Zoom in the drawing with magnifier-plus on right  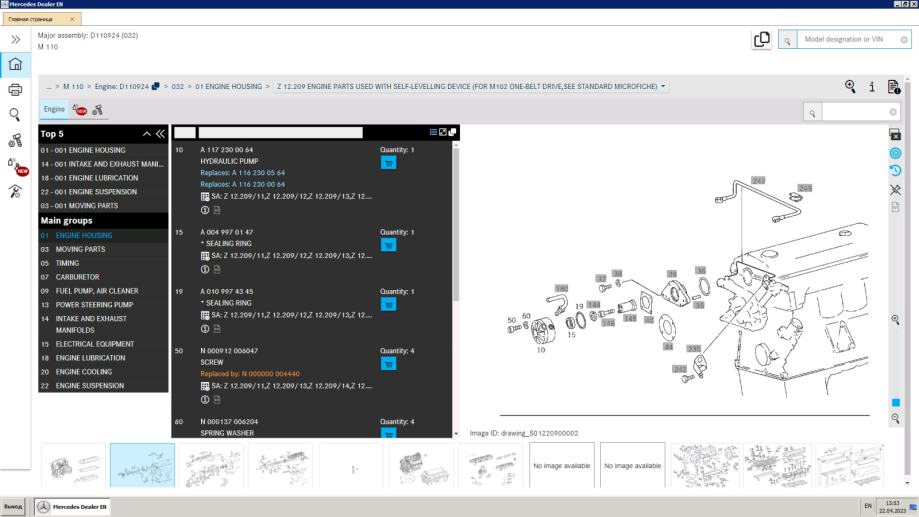click(896, 319)
